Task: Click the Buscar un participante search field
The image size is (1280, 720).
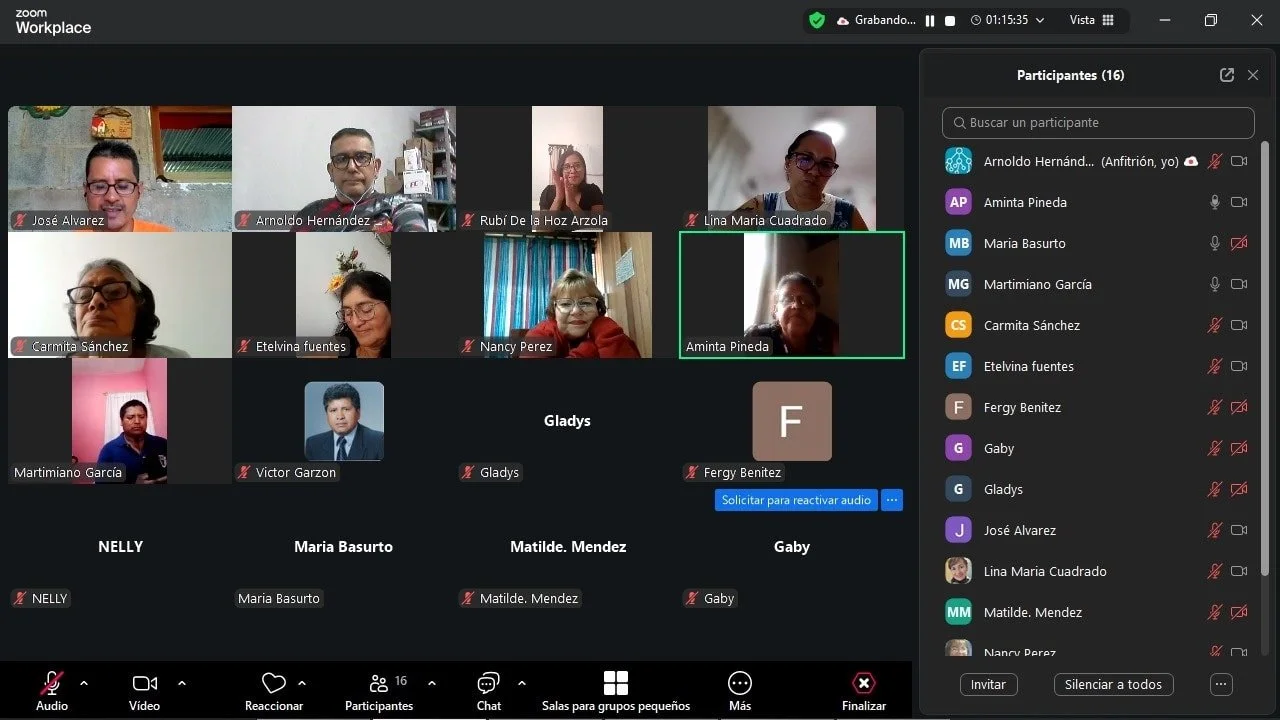Action: 1098,122
